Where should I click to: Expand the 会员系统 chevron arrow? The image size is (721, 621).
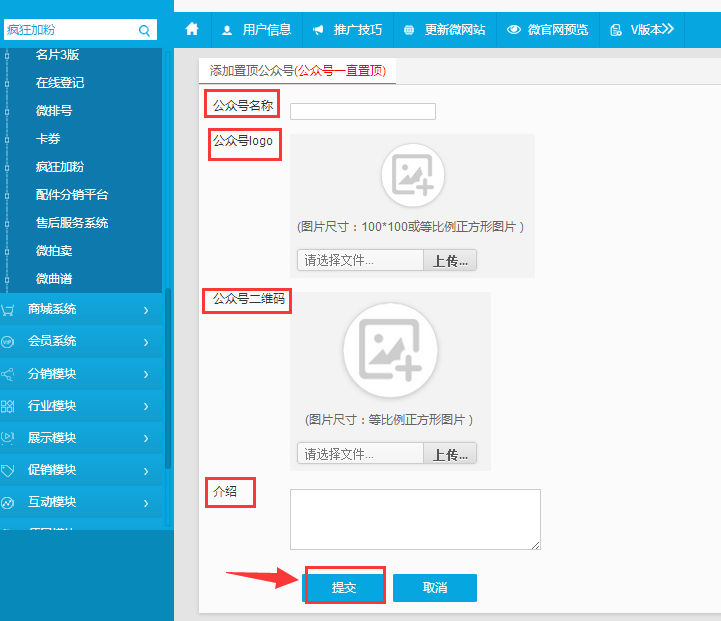click(146, 342)
